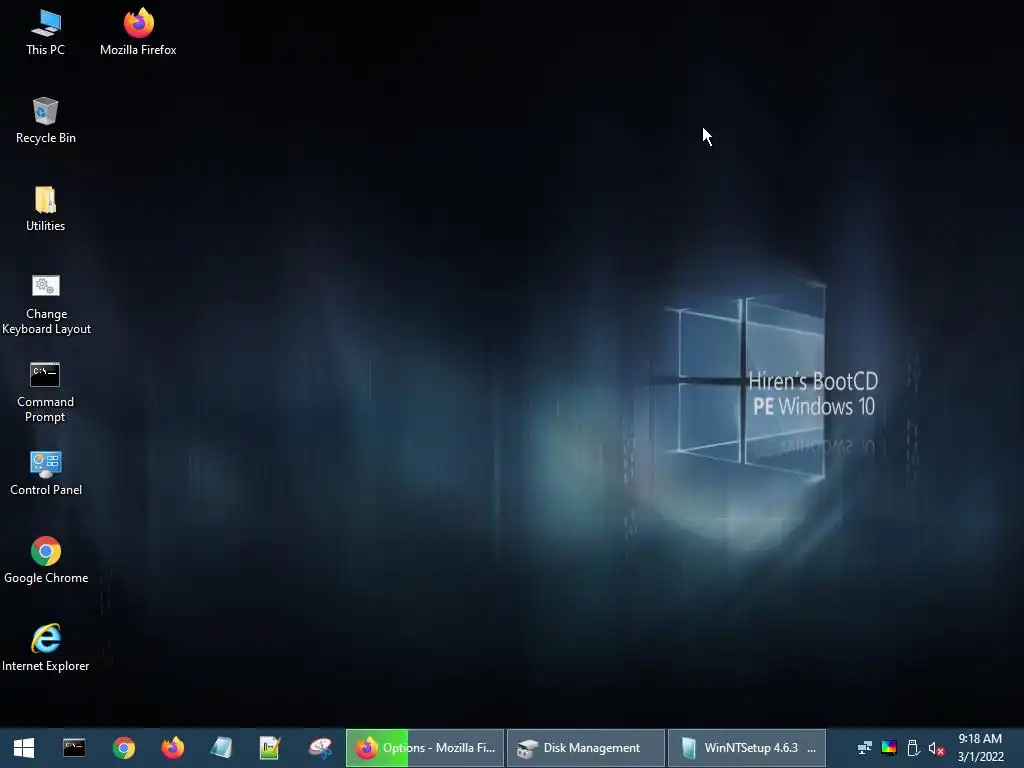Viewport: 1024px width, 768px height.
Task: Click the green notepad pinned taskbar icon
Action: tap(270, 748)
